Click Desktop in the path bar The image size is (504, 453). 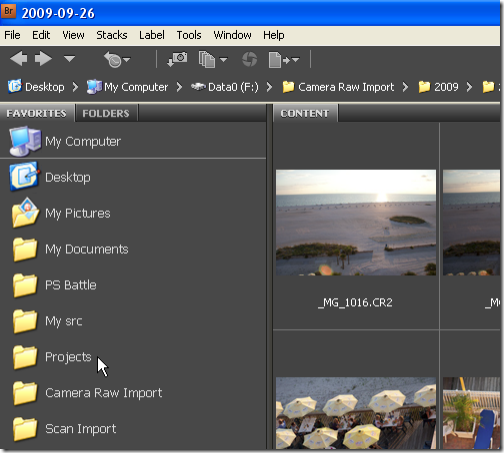[45, 87]
